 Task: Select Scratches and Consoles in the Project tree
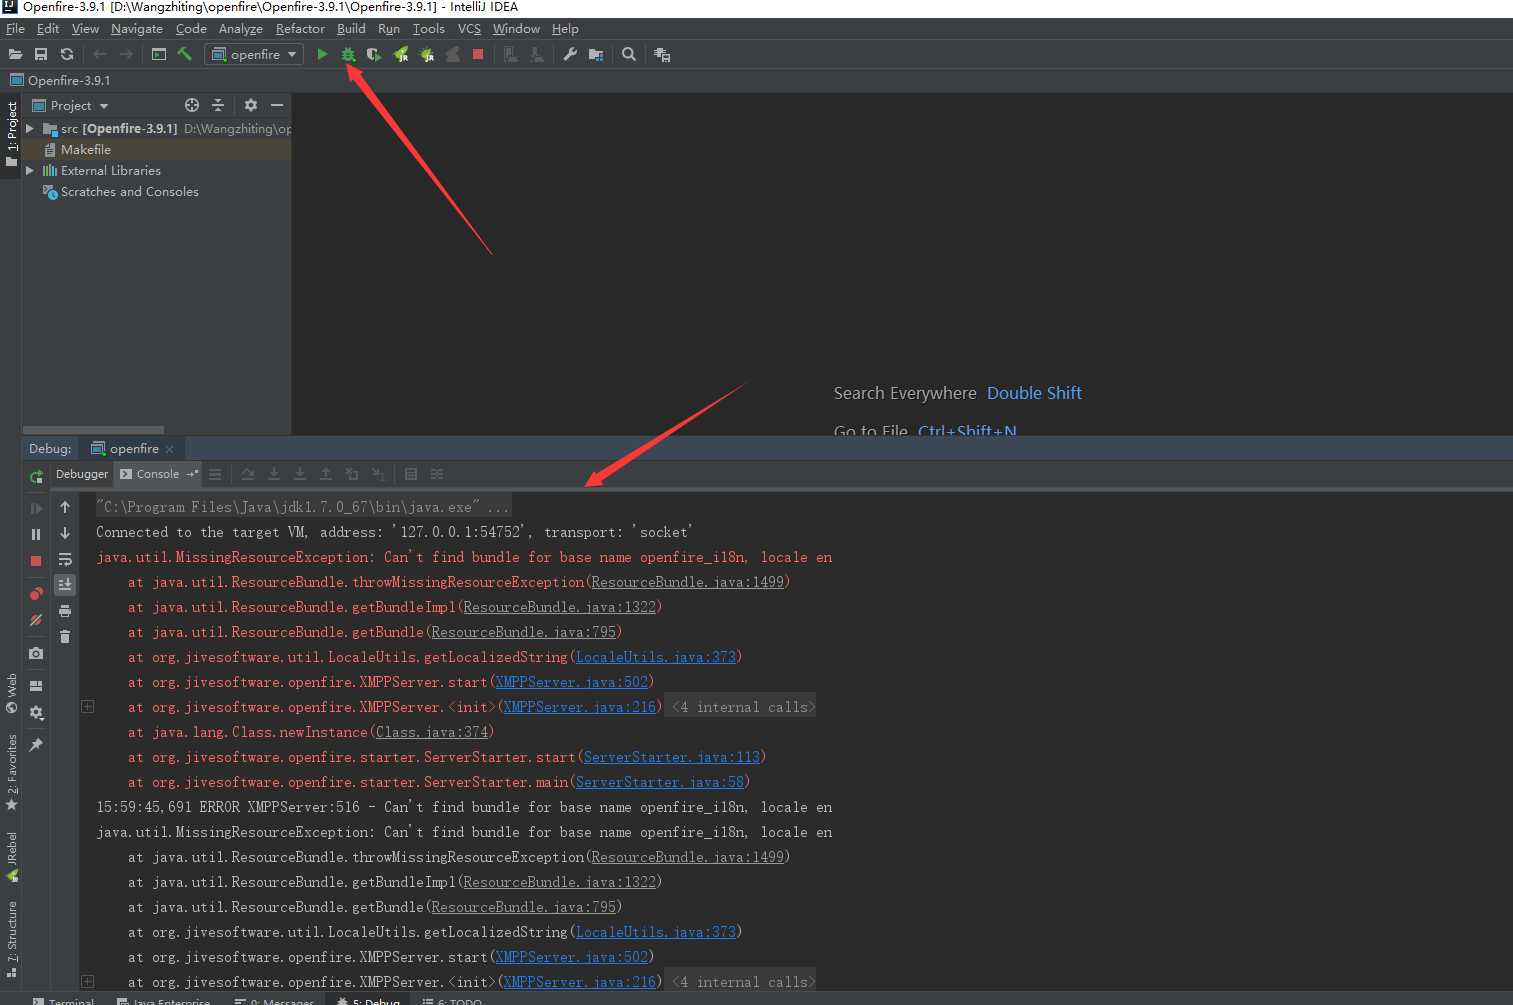tap(130, 191)
